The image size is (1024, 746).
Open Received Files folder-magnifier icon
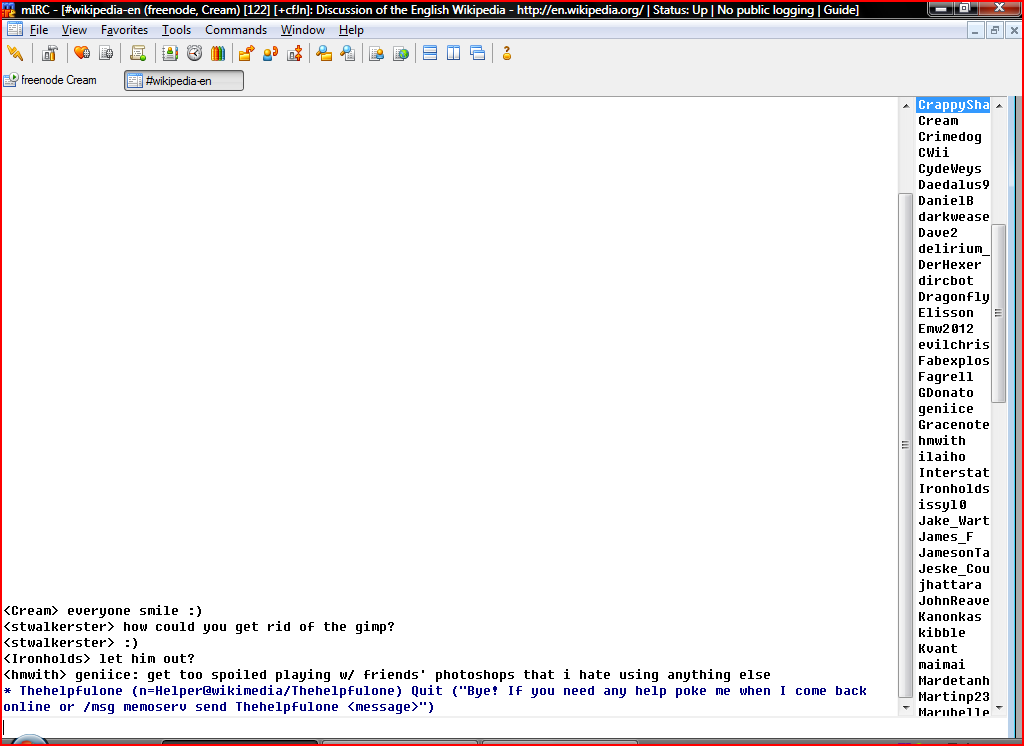[324, 54]
